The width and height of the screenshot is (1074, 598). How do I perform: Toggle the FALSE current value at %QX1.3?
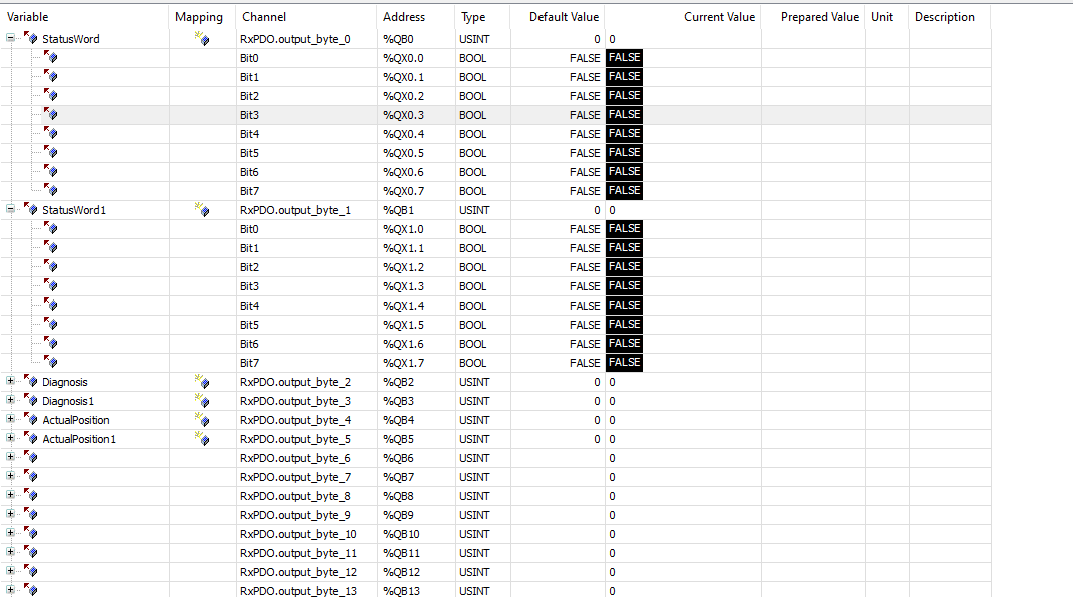[x=624, y=286]
